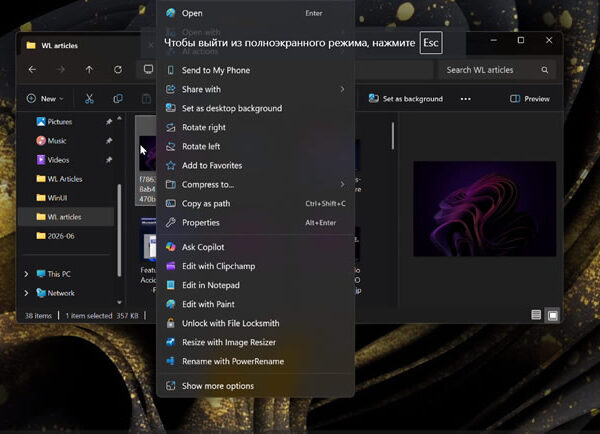Click the File Locksmith padlock icon
The height and width of the screenshot is (434, 600).
[171, 323]
